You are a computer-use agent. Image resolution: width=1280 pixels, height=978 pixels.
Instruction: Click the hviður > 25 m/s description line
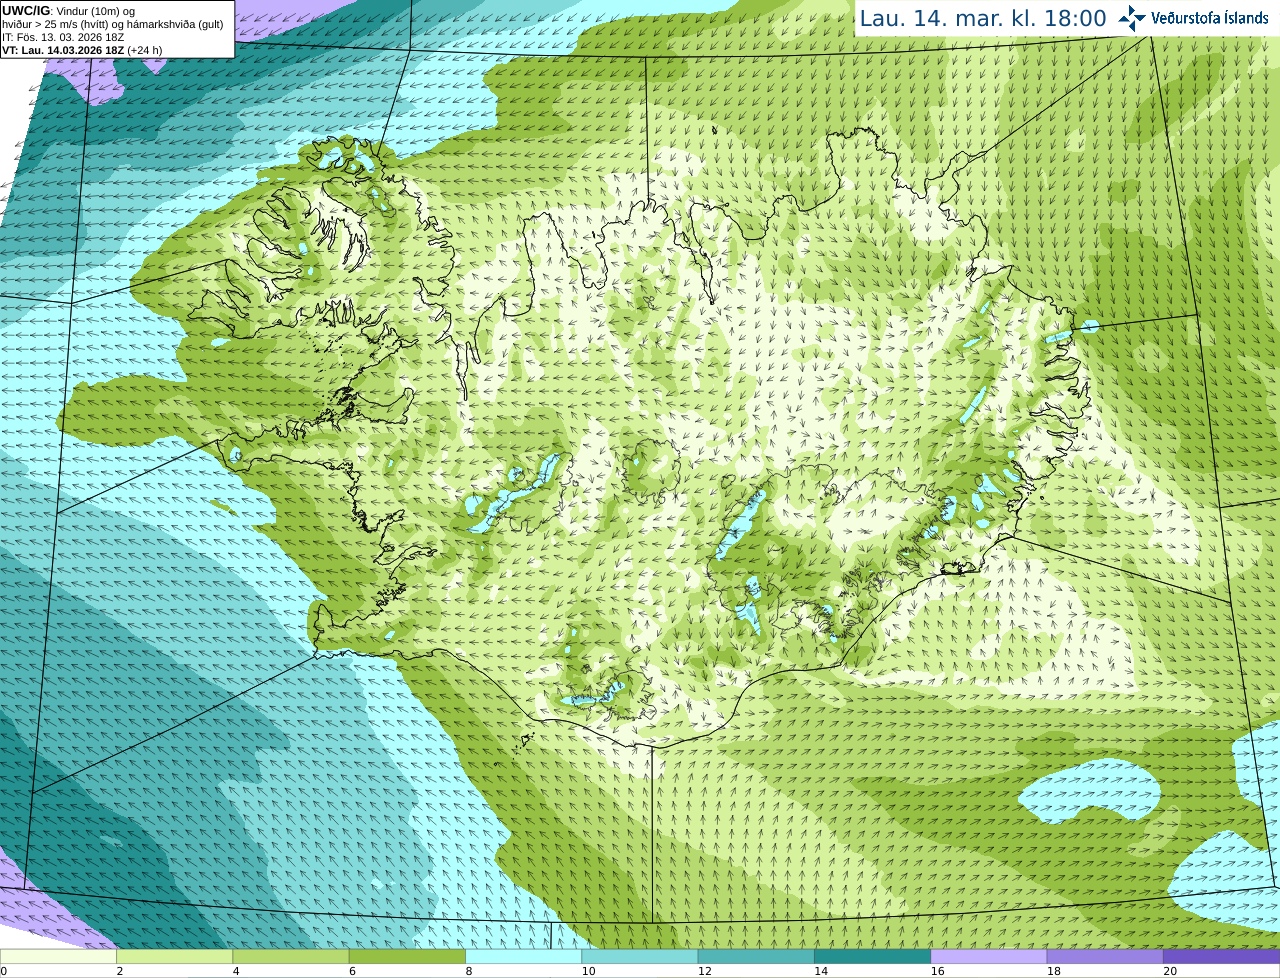click(112, 24)
